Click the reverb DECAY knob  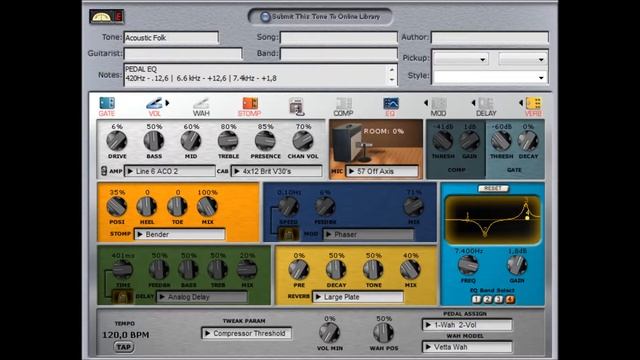click(x=336, y=269)
